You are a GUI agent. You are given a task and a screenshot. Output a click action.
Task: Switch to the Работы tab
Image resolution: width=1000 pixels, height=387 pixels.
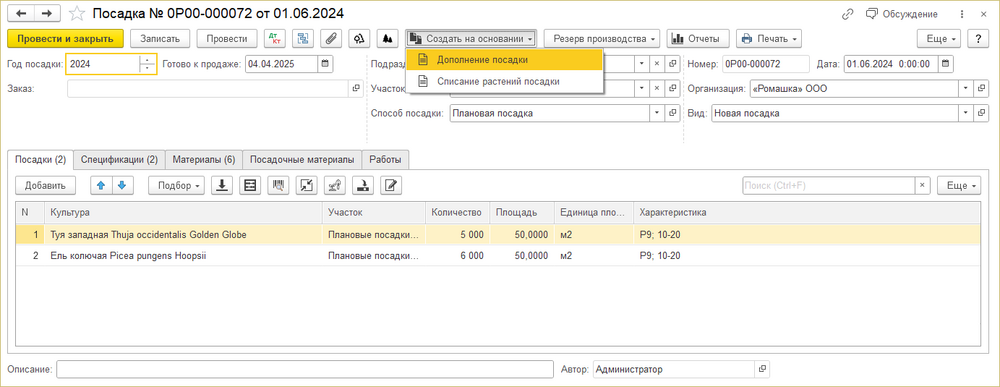point(385,159)
